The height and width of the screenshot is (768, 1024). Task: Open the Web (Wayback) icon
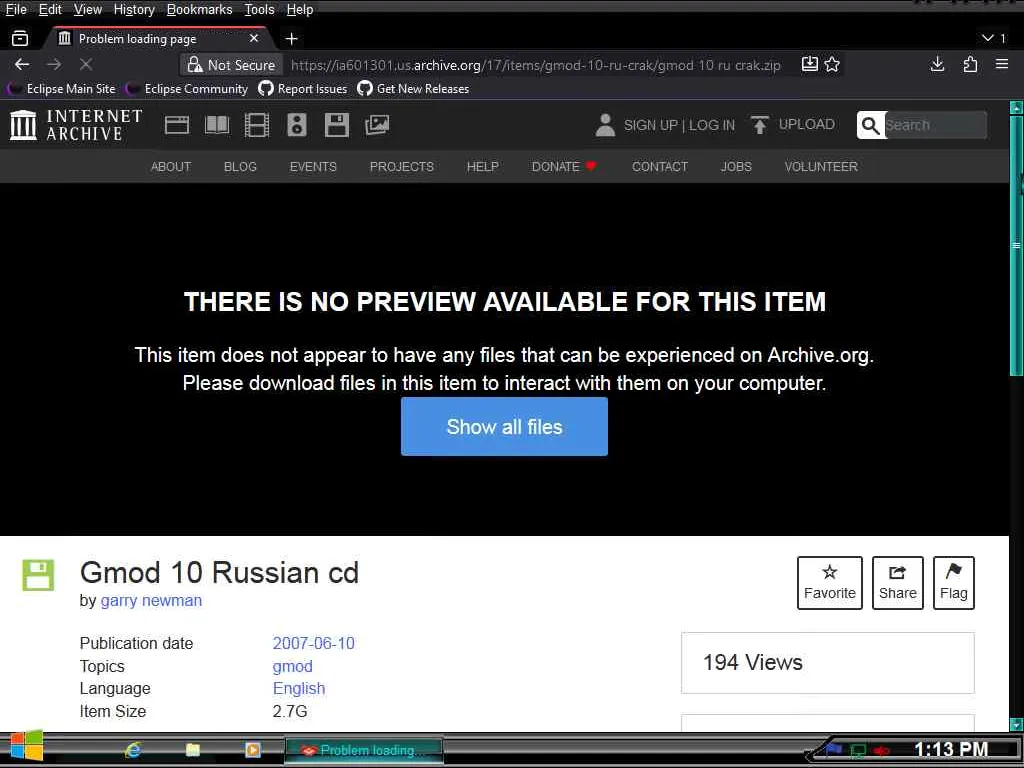(x=177, y=125)
